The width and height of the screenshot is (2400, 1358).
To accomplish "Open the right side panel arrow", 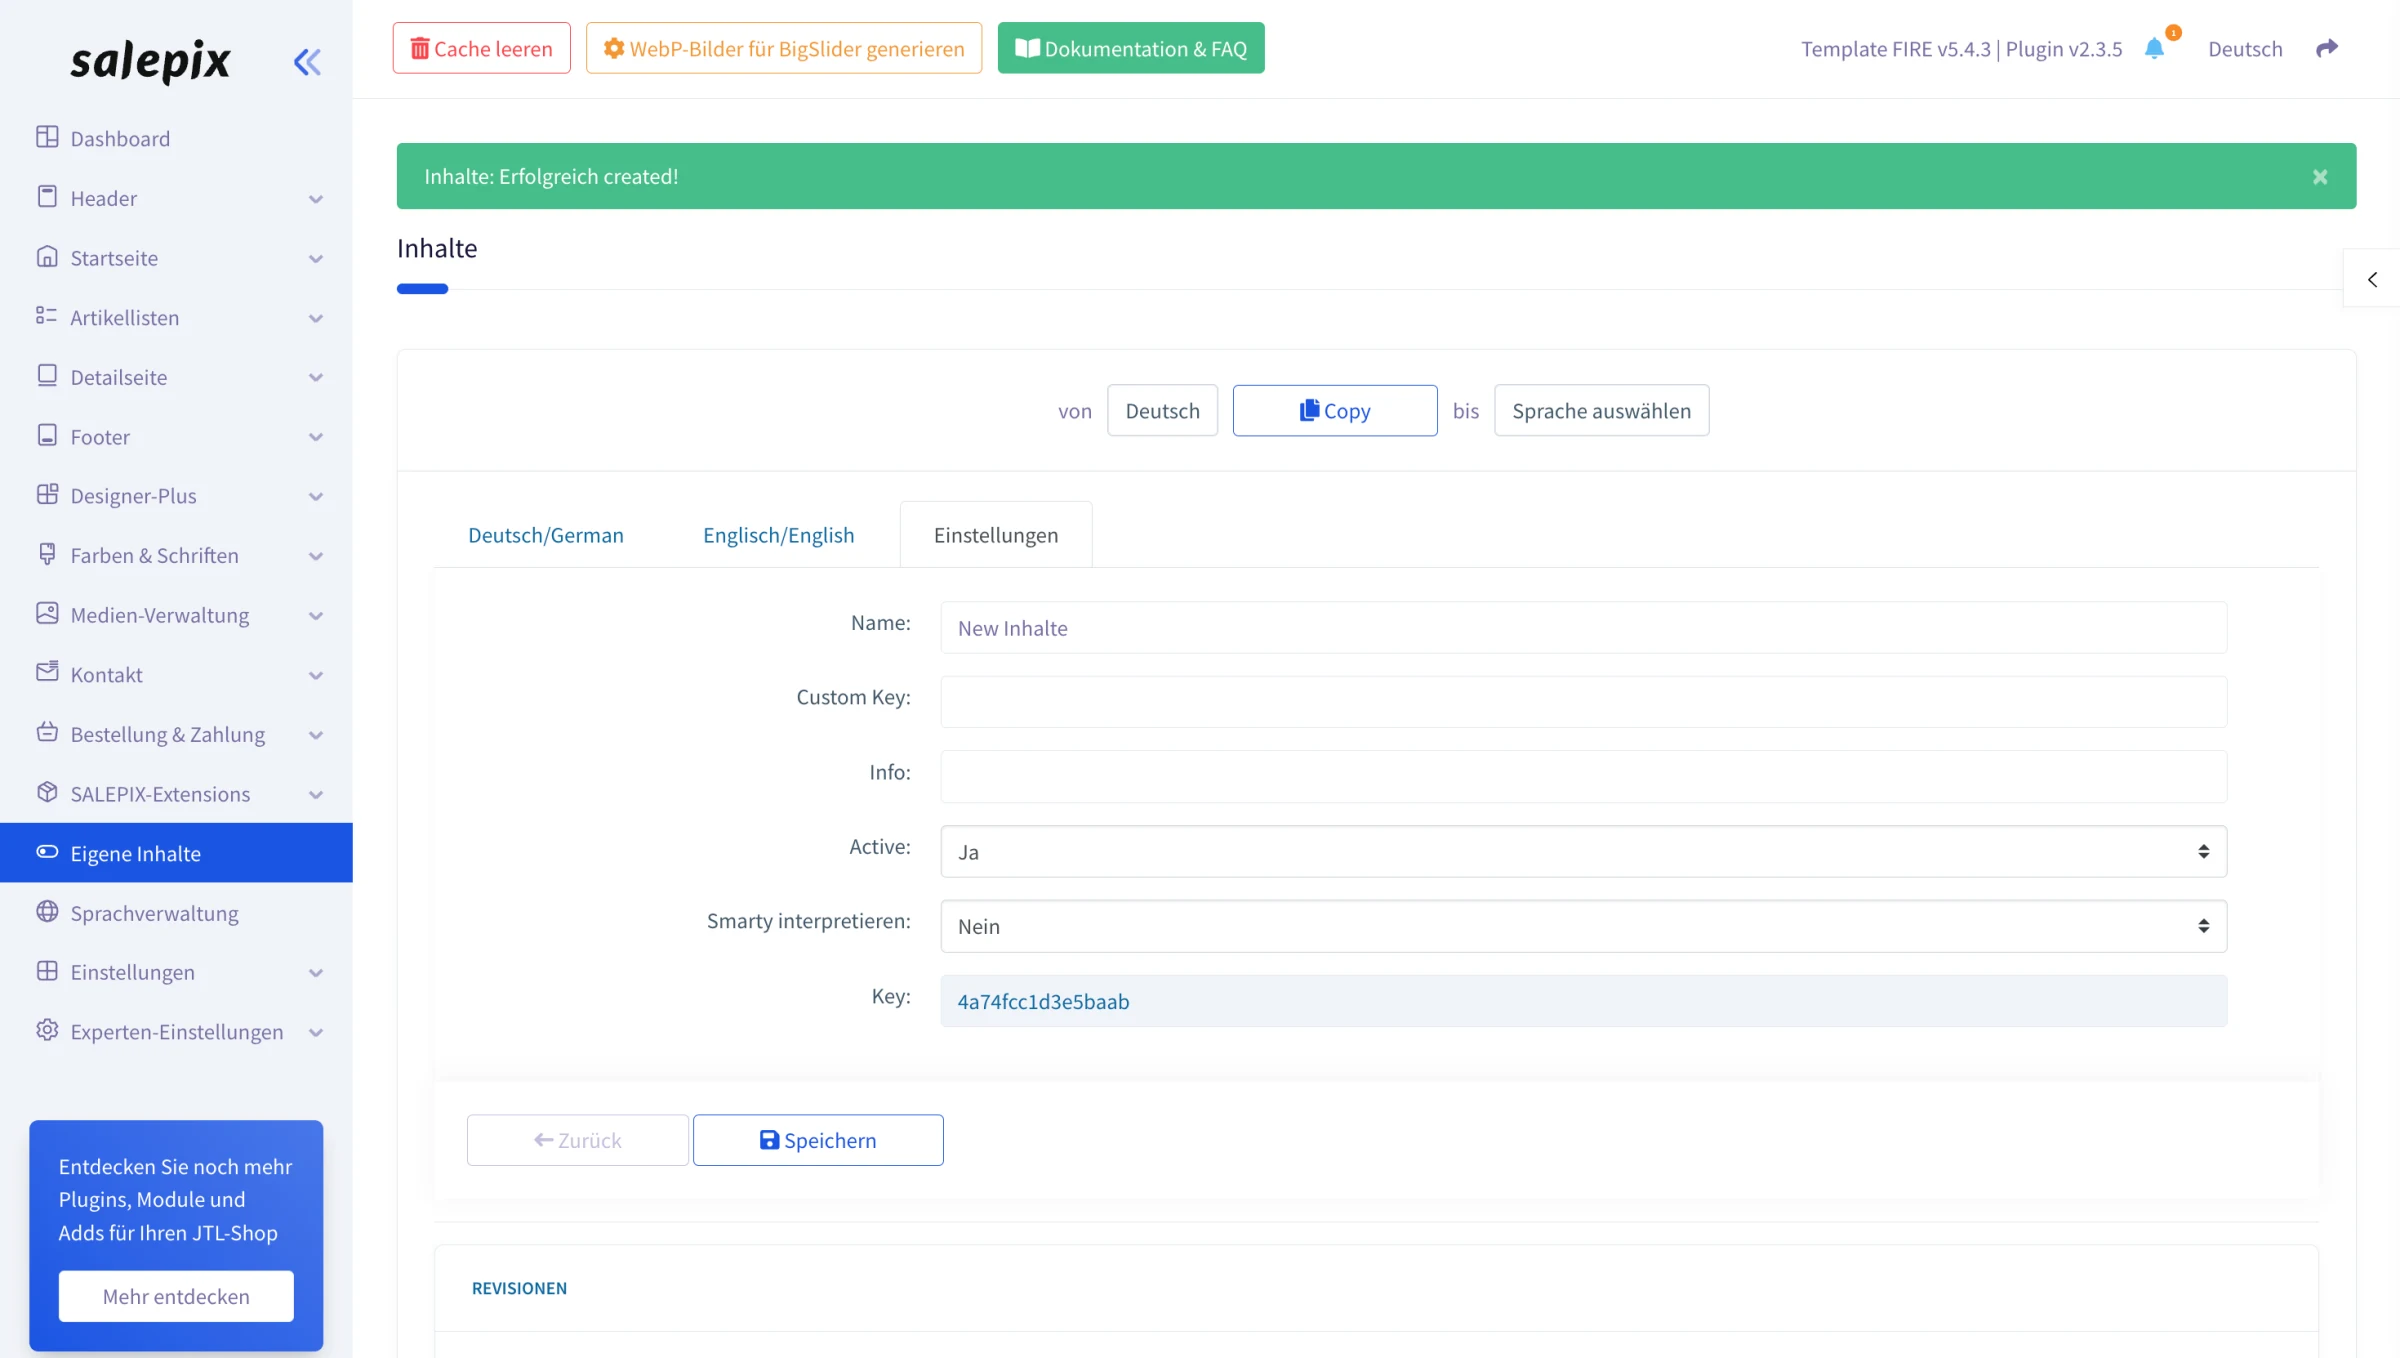I will click(2372, 279).
